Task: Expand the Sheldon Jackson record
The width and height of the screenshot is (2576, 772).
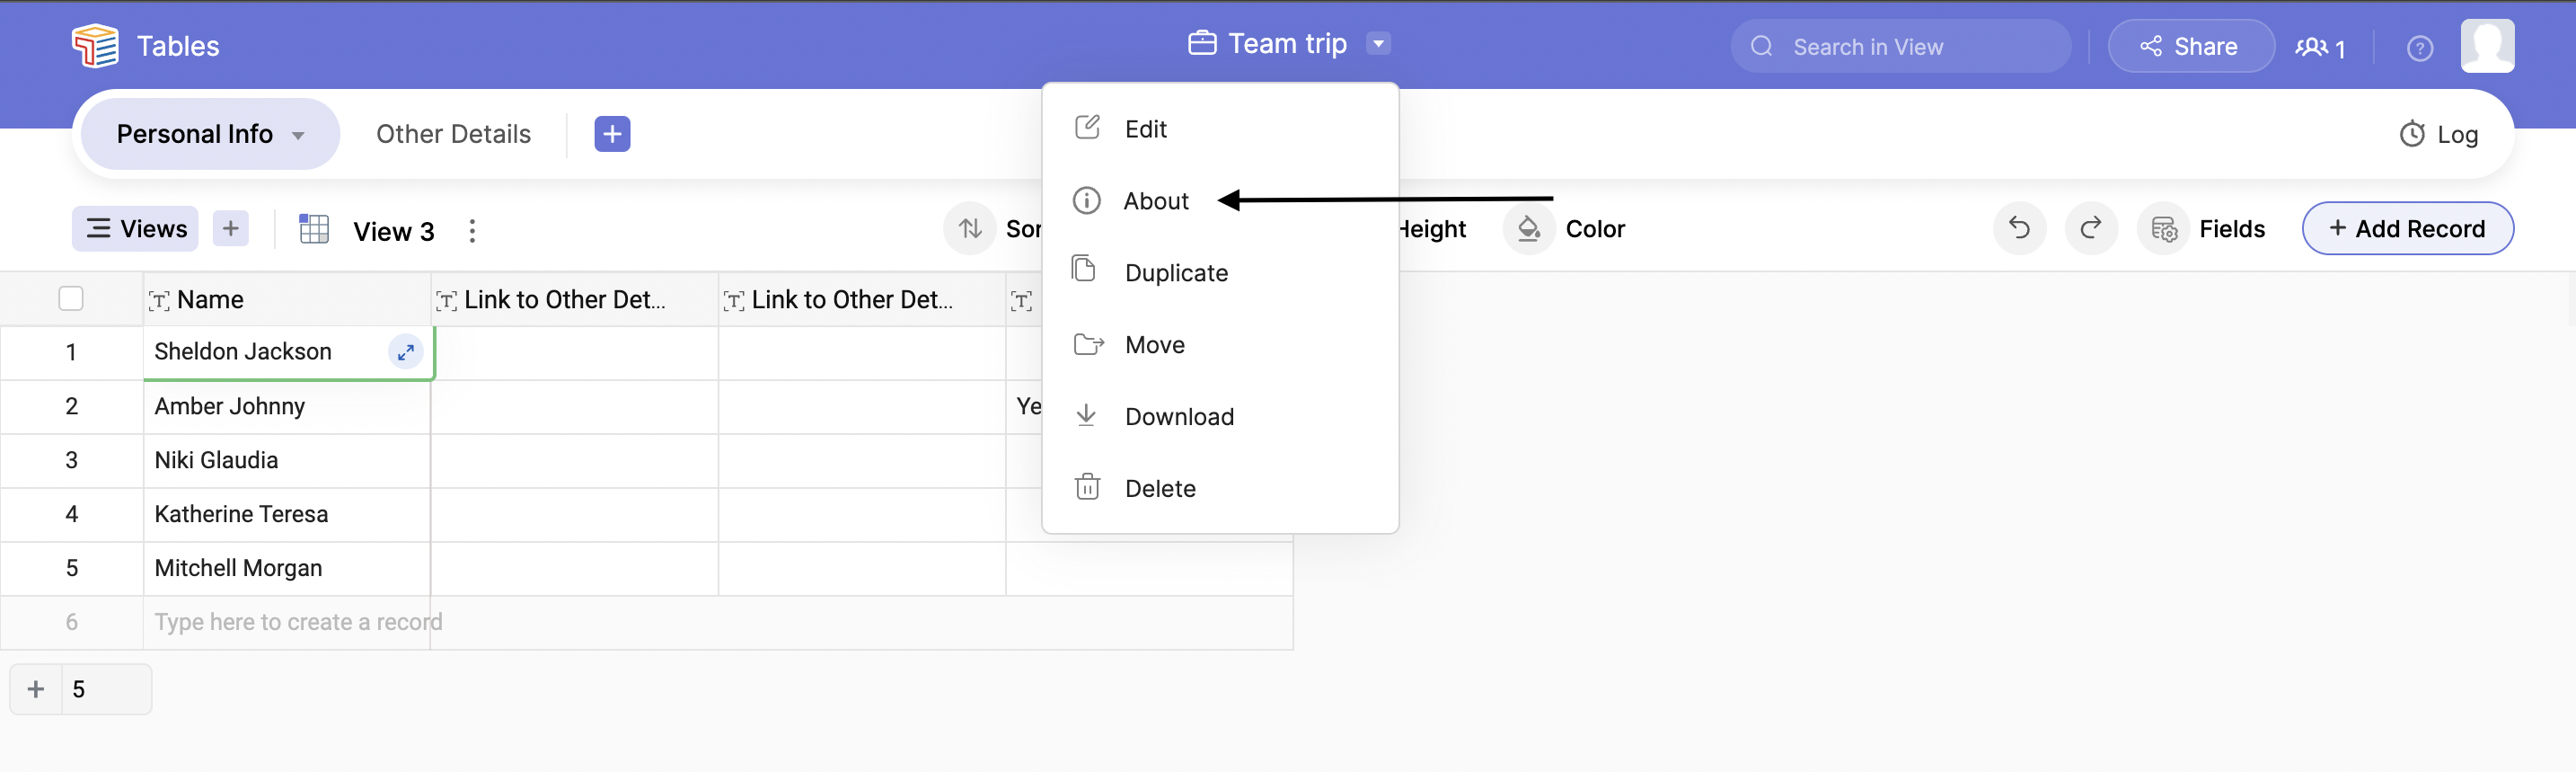Action: (406, 352)
